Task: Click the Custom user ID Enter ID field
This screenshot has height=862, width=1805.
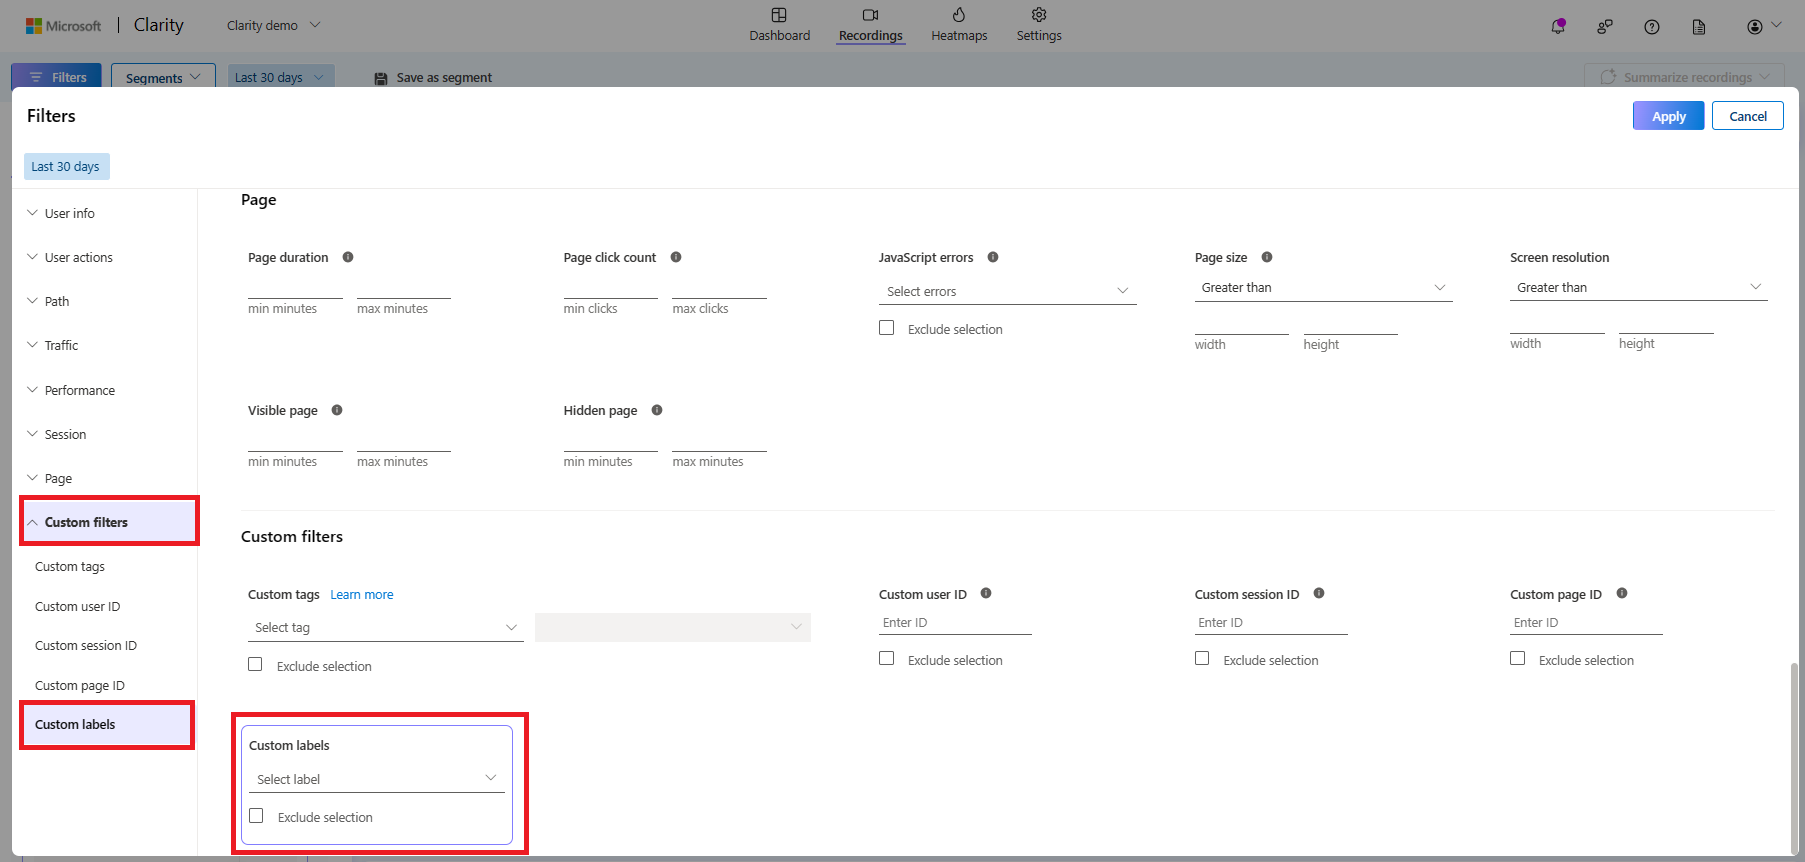Action: coord(955,622)
